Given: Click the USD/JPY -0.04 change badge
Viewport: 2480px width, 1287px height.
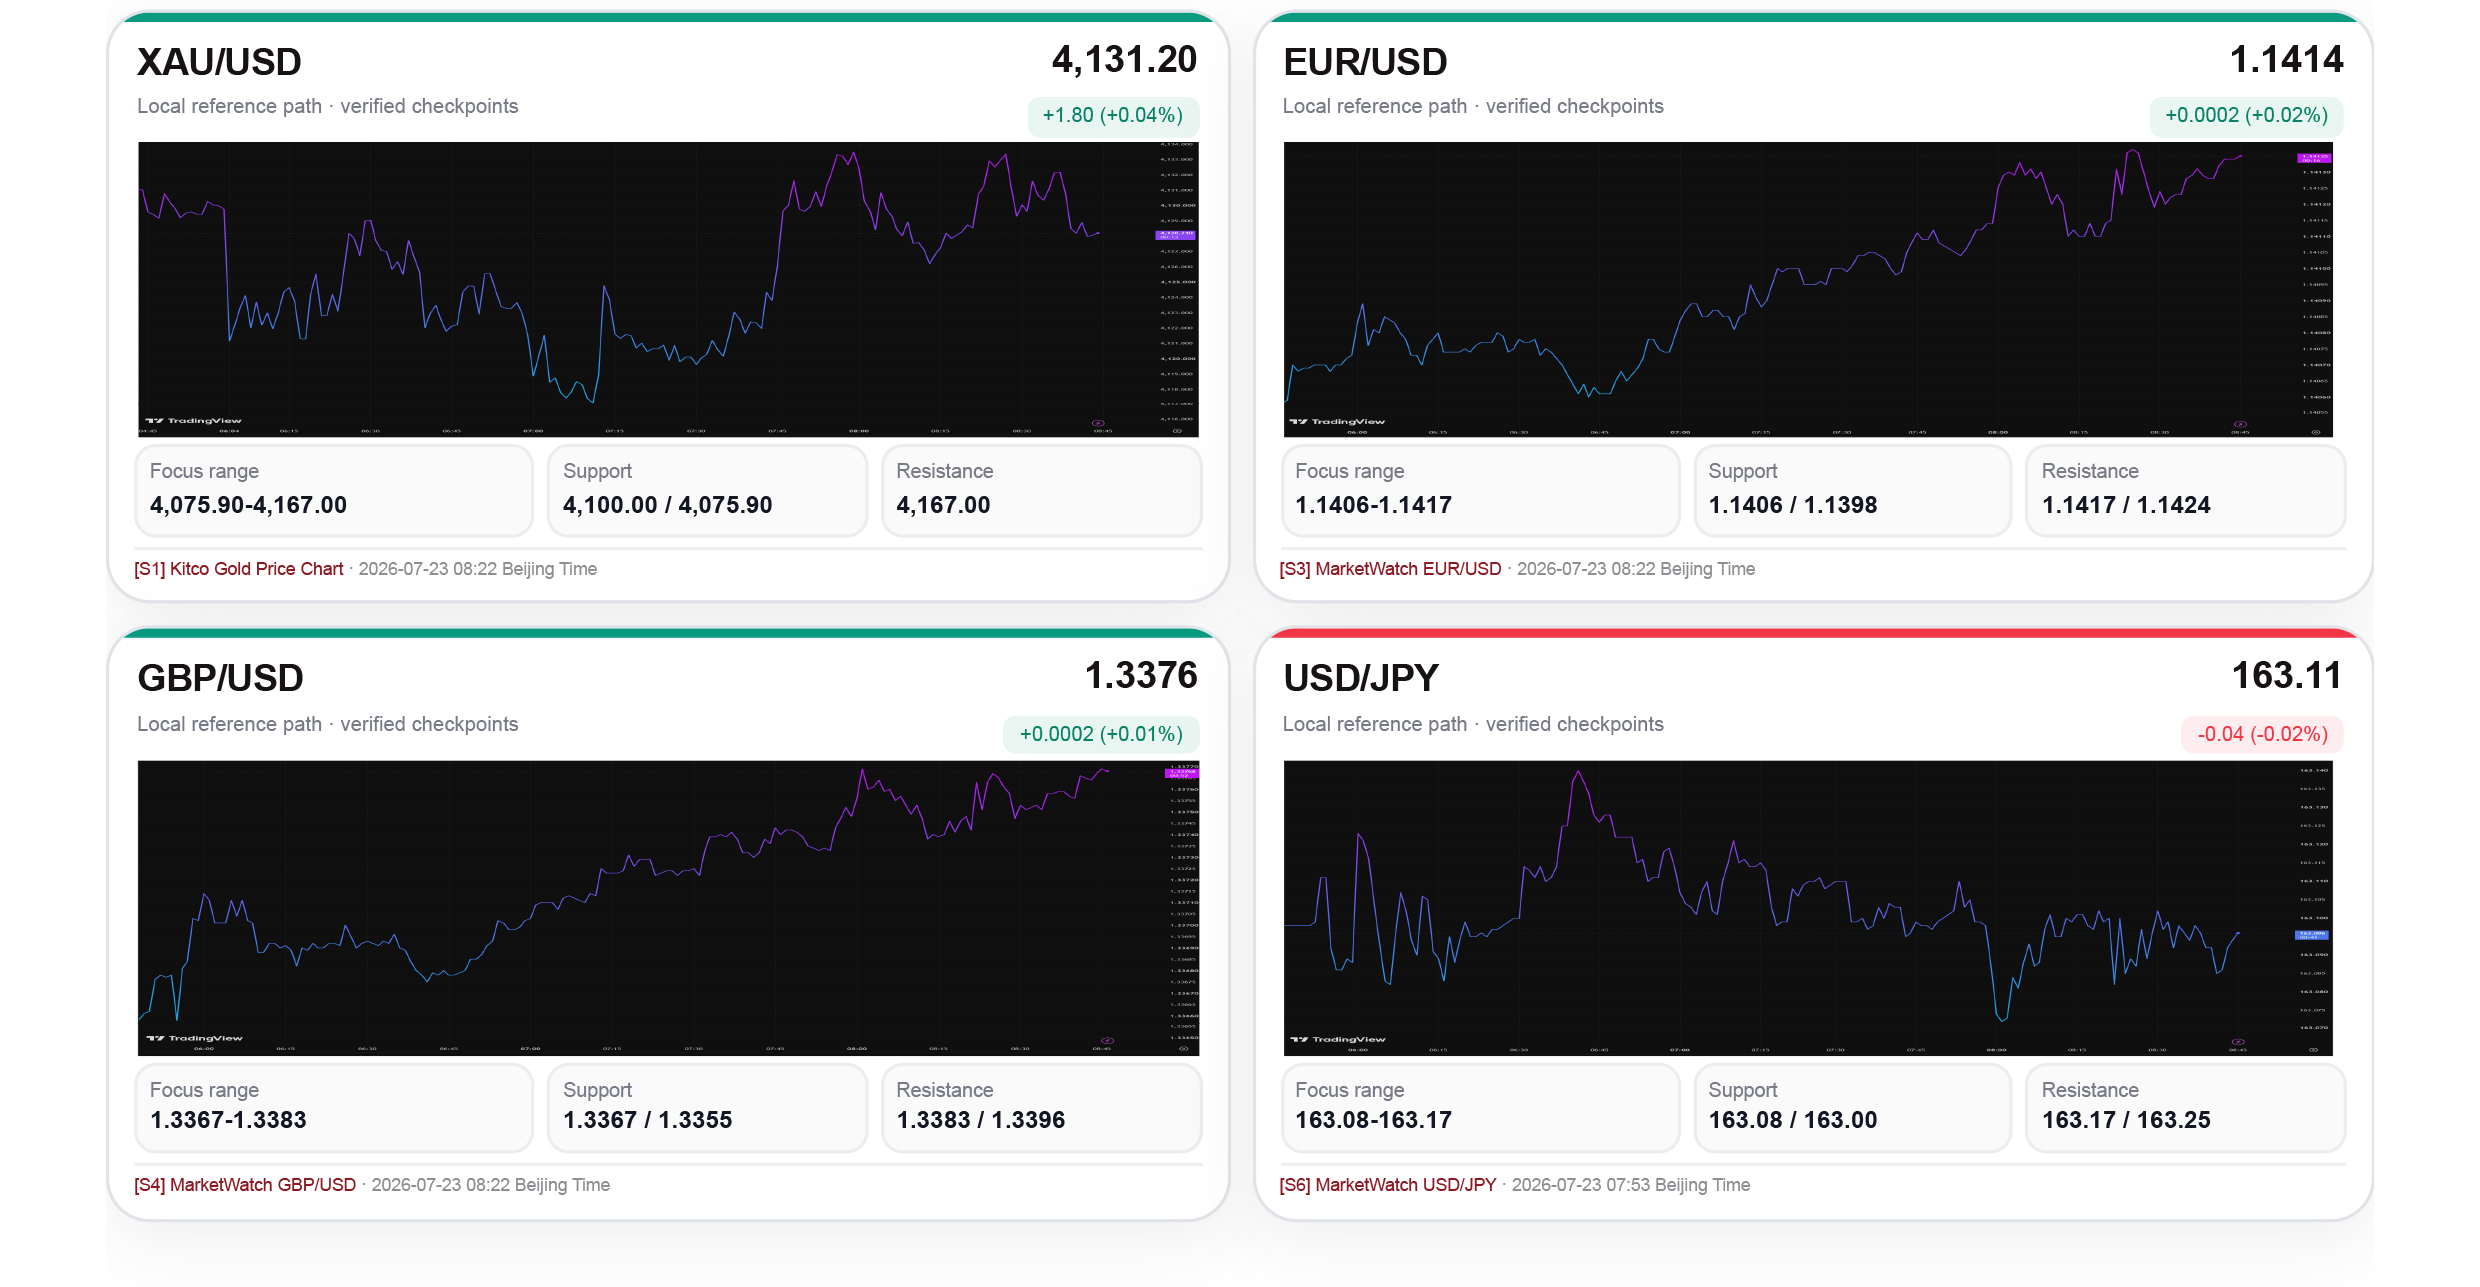Looking at the screenshot, I should (x=2262, y=734).
